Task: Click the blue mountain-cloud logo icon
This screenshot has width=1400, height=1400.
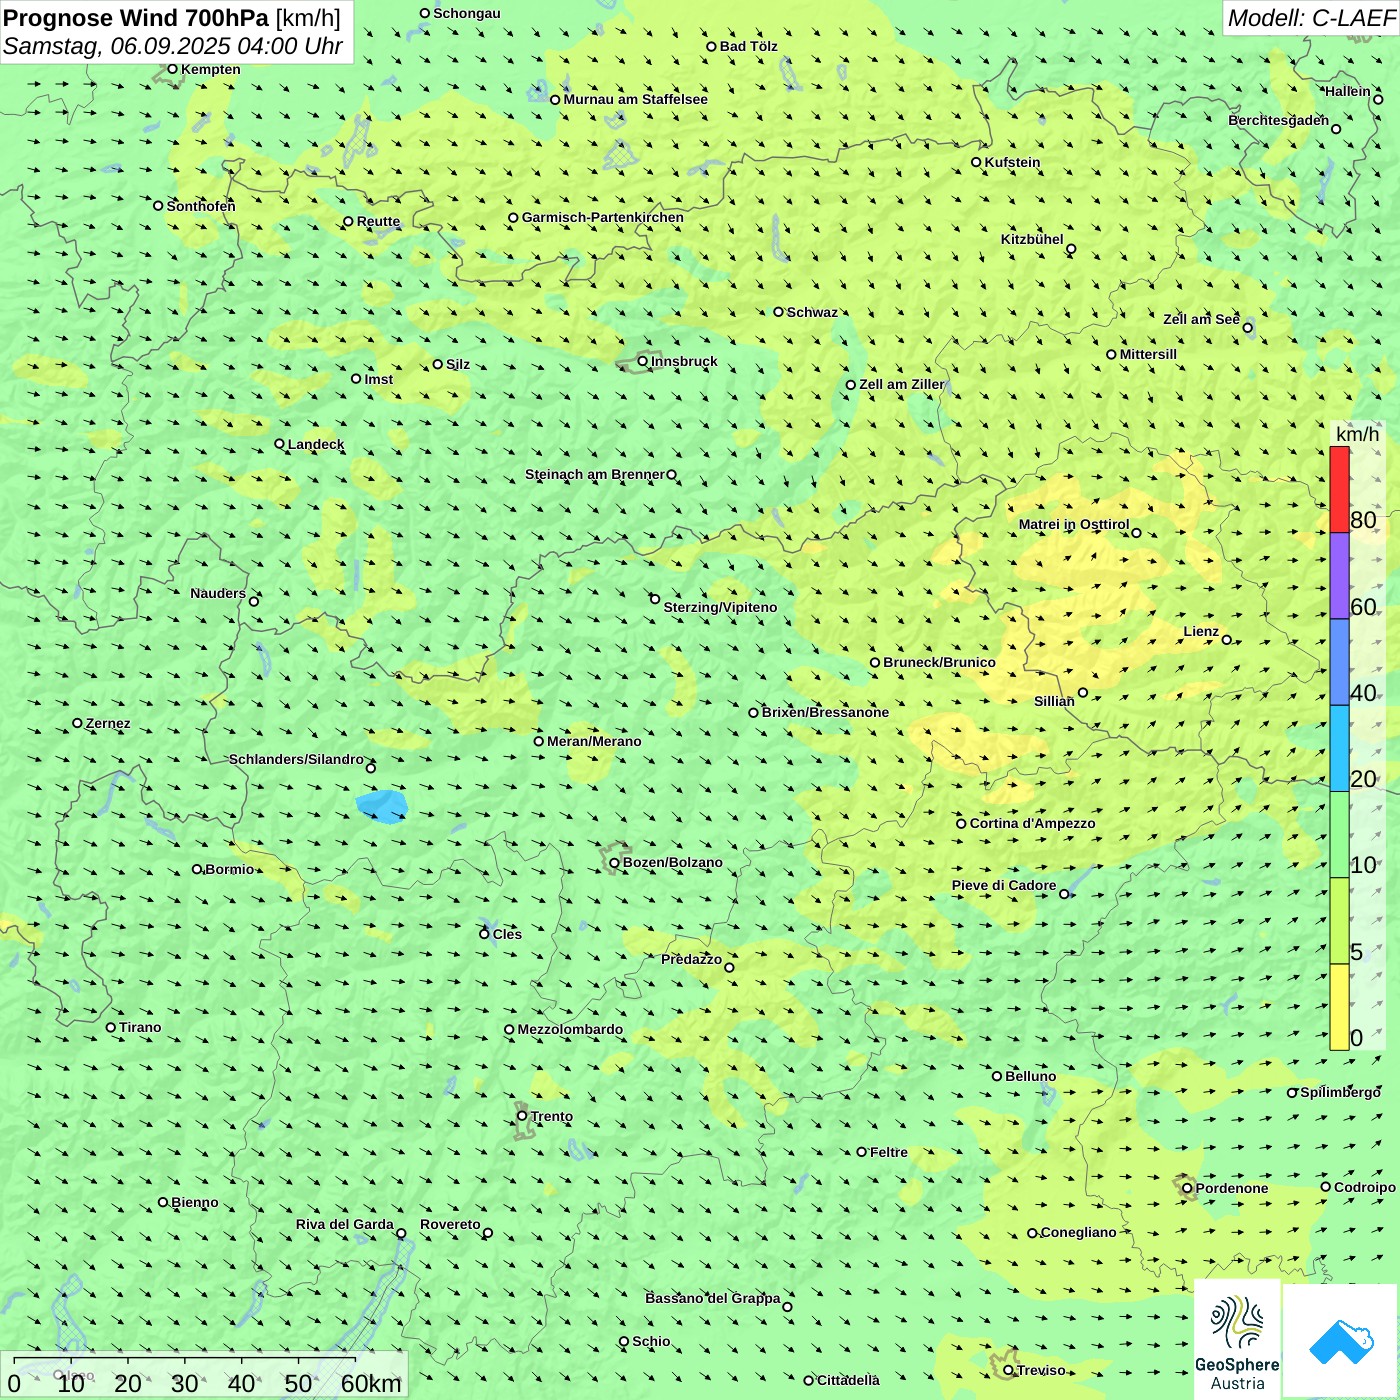Action: (1341, 1341)
